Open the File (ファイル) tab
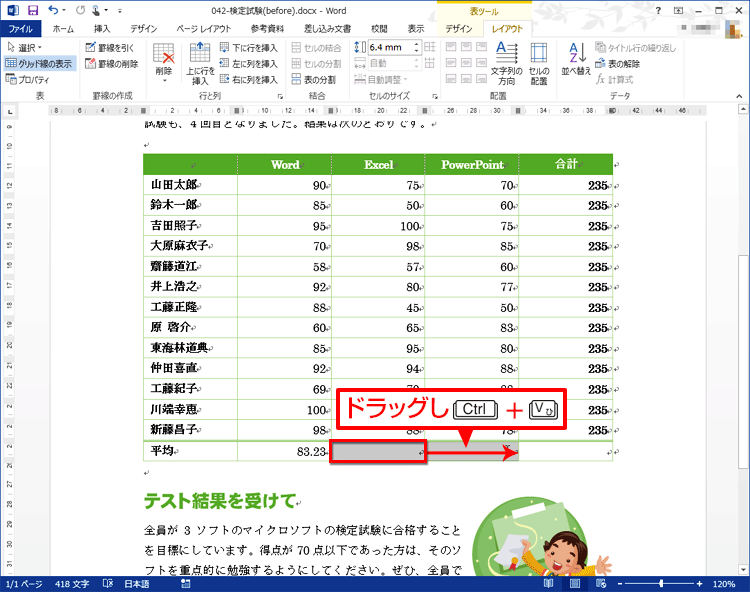 pos(21,29)
